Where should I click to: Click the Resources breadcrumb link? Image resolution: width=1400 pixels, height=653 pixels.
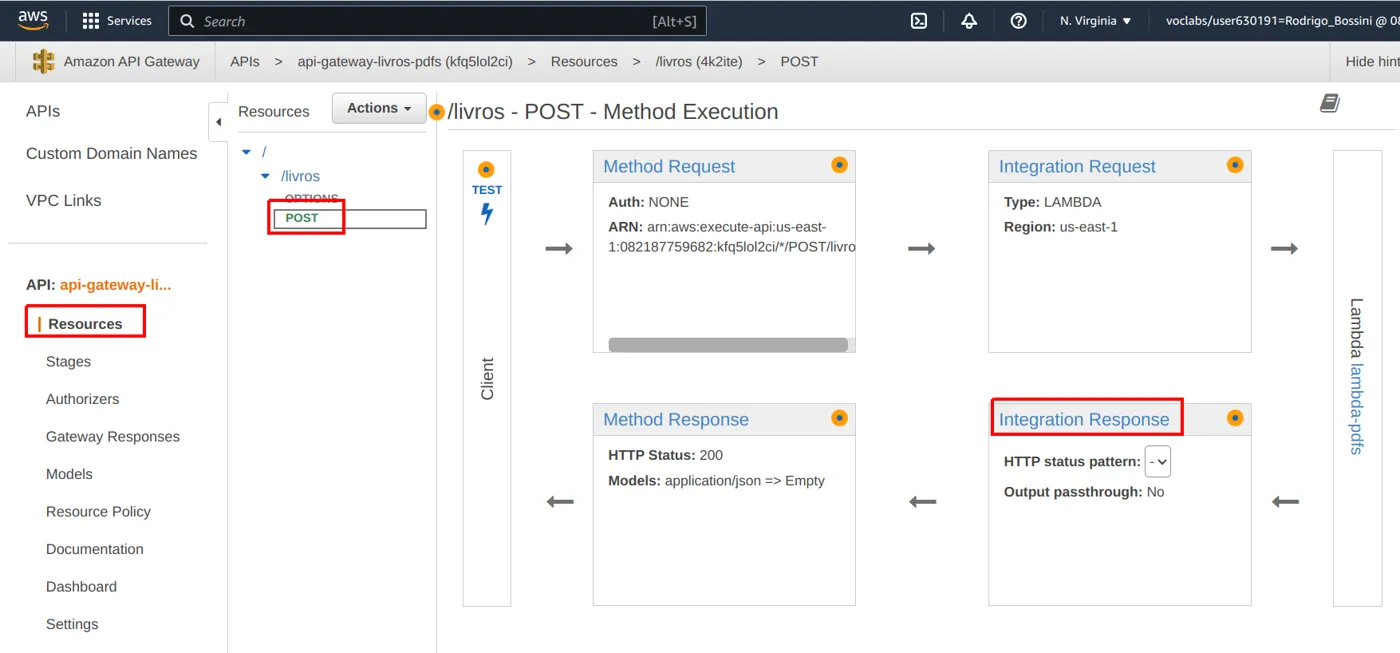tap(584, 62)
